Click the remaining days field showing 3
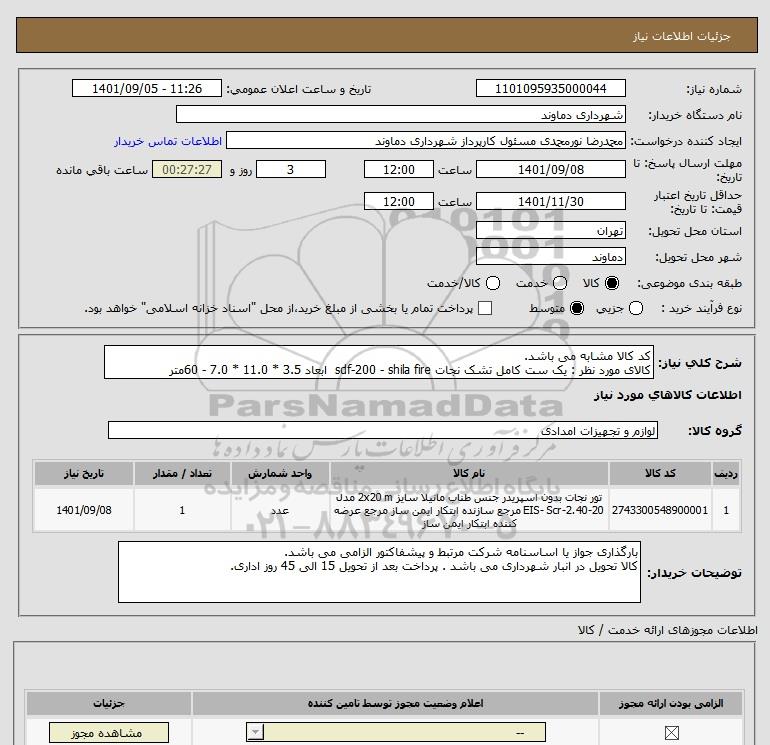Image resolution: width=770 pixels, height=745 pixels. [x=291, y=169]
